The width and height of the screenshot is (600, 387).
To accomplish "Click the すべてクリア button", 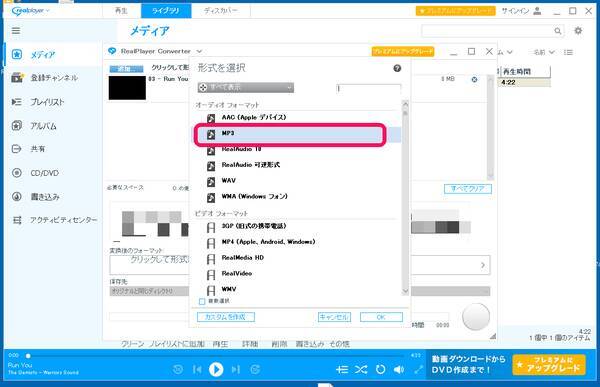I will click(x=468, y=189).
